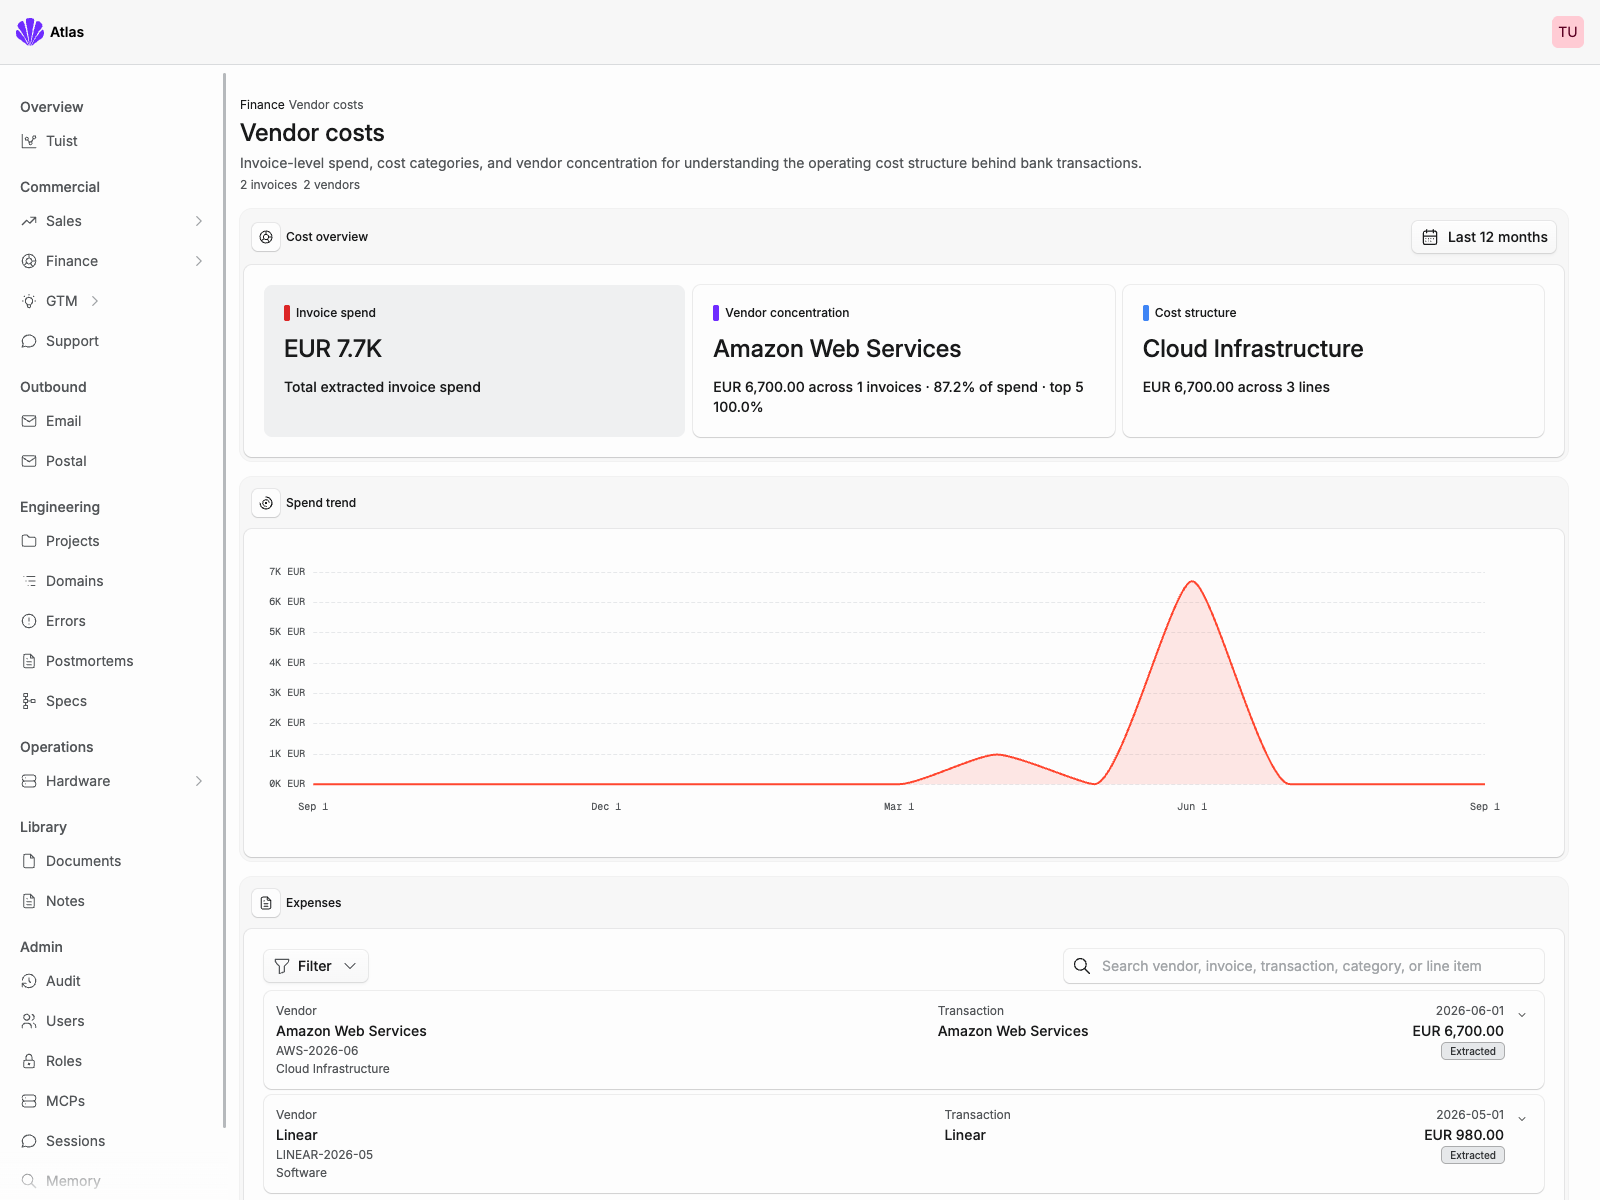The image size is (1600, 1200).
Task: Click the AWS-2026-06 invoice number
Action: click(317, 1051)
